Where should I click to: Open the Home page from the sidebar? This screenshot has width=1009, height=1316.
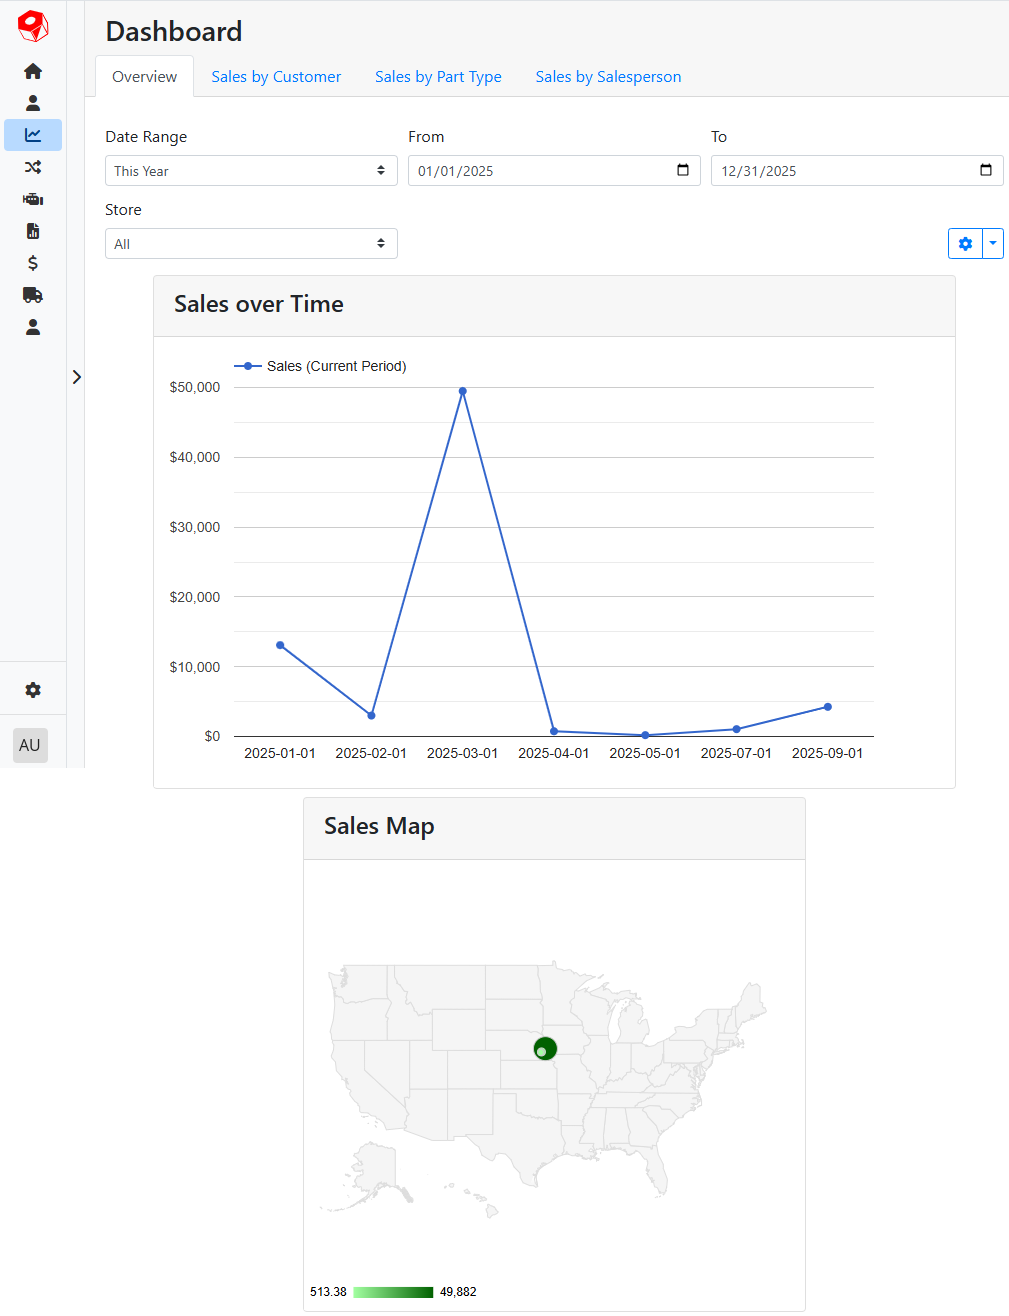33,70
